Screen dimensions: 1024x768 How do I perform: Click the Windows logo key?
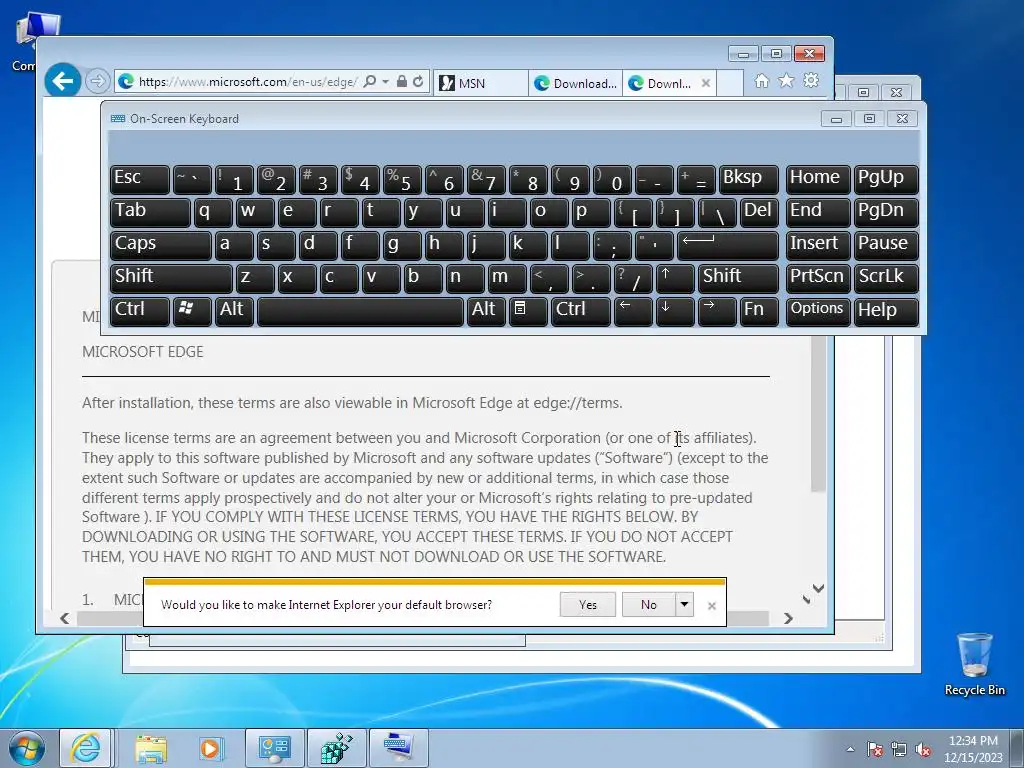[192, 311]
